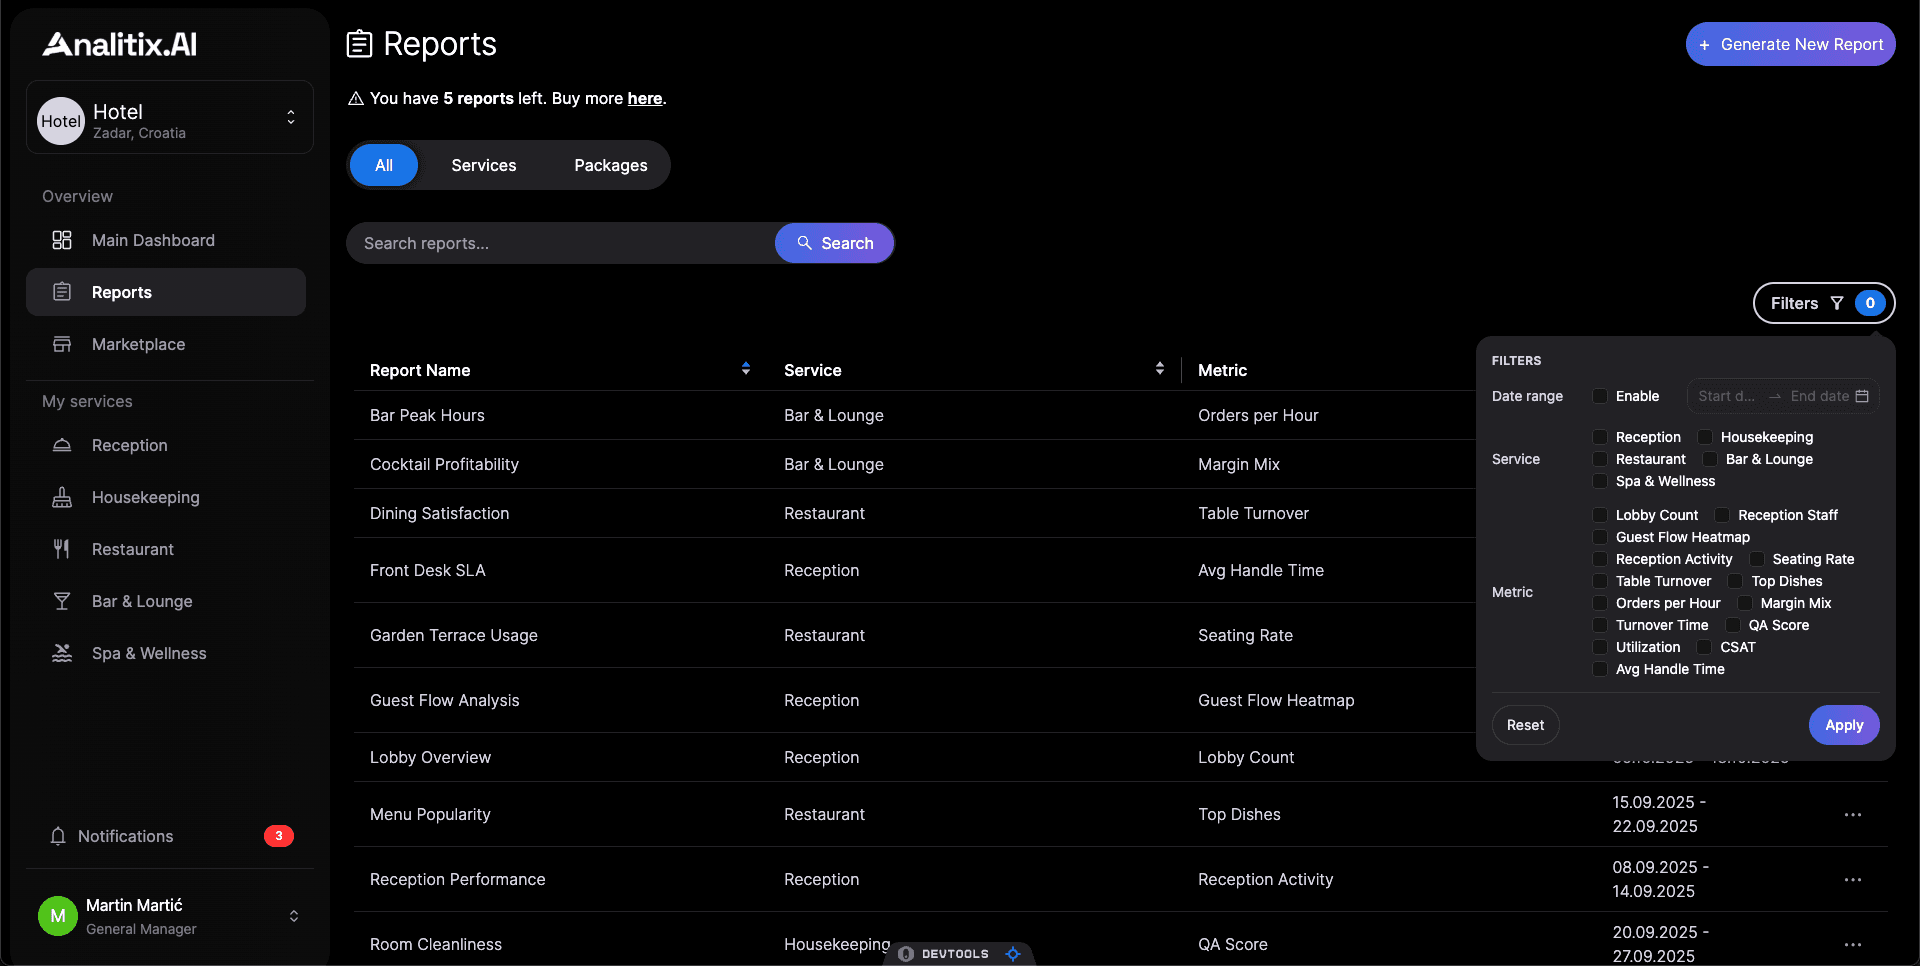The width and height of the screenshot is (1920, 966).
Task: Follow the 'here' link to buy reports
Action: tap(644, 98)
